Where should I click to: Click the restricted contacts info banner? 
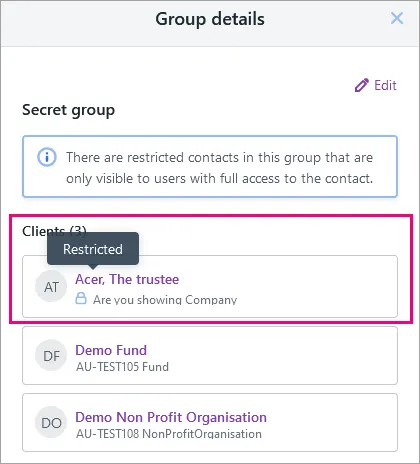tap(210, 166)
